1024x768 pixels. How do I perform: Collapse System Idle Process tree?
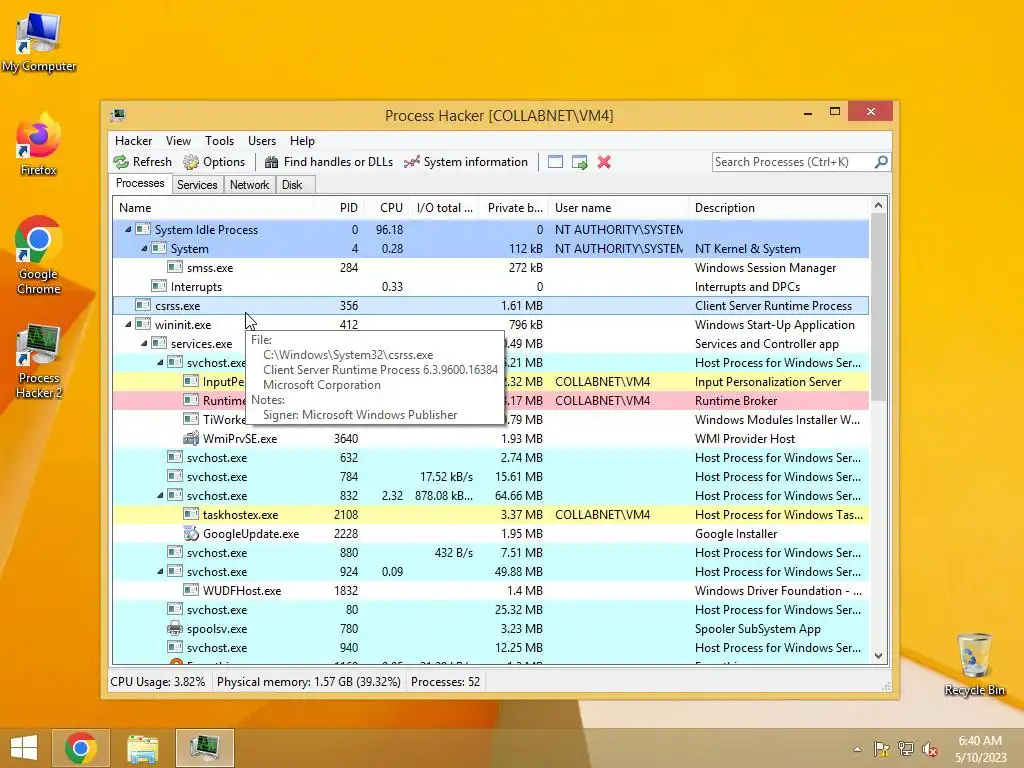tap(128, 229)
